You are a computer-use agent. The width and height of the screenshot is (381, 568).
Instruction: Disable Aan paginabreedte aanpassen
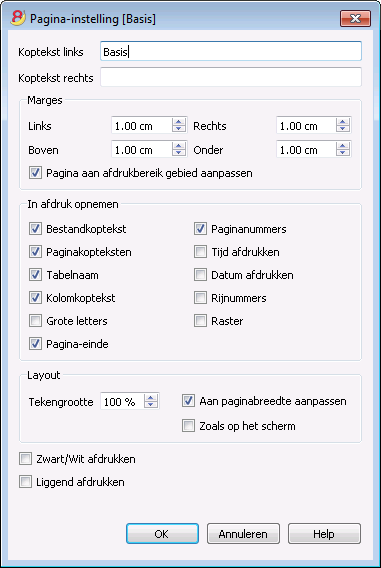pyautogui.click(x=188, y=401)
